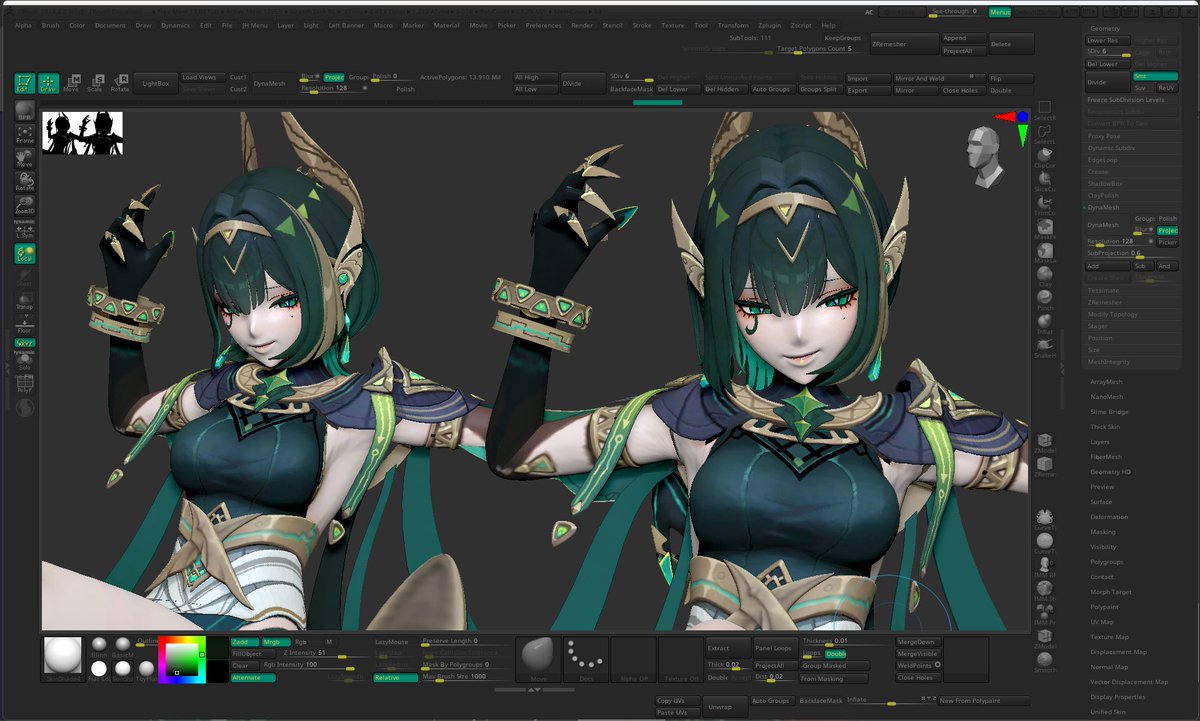Click the Frame view icon
Screen dimensions: 1200x721
click(25, 134)
